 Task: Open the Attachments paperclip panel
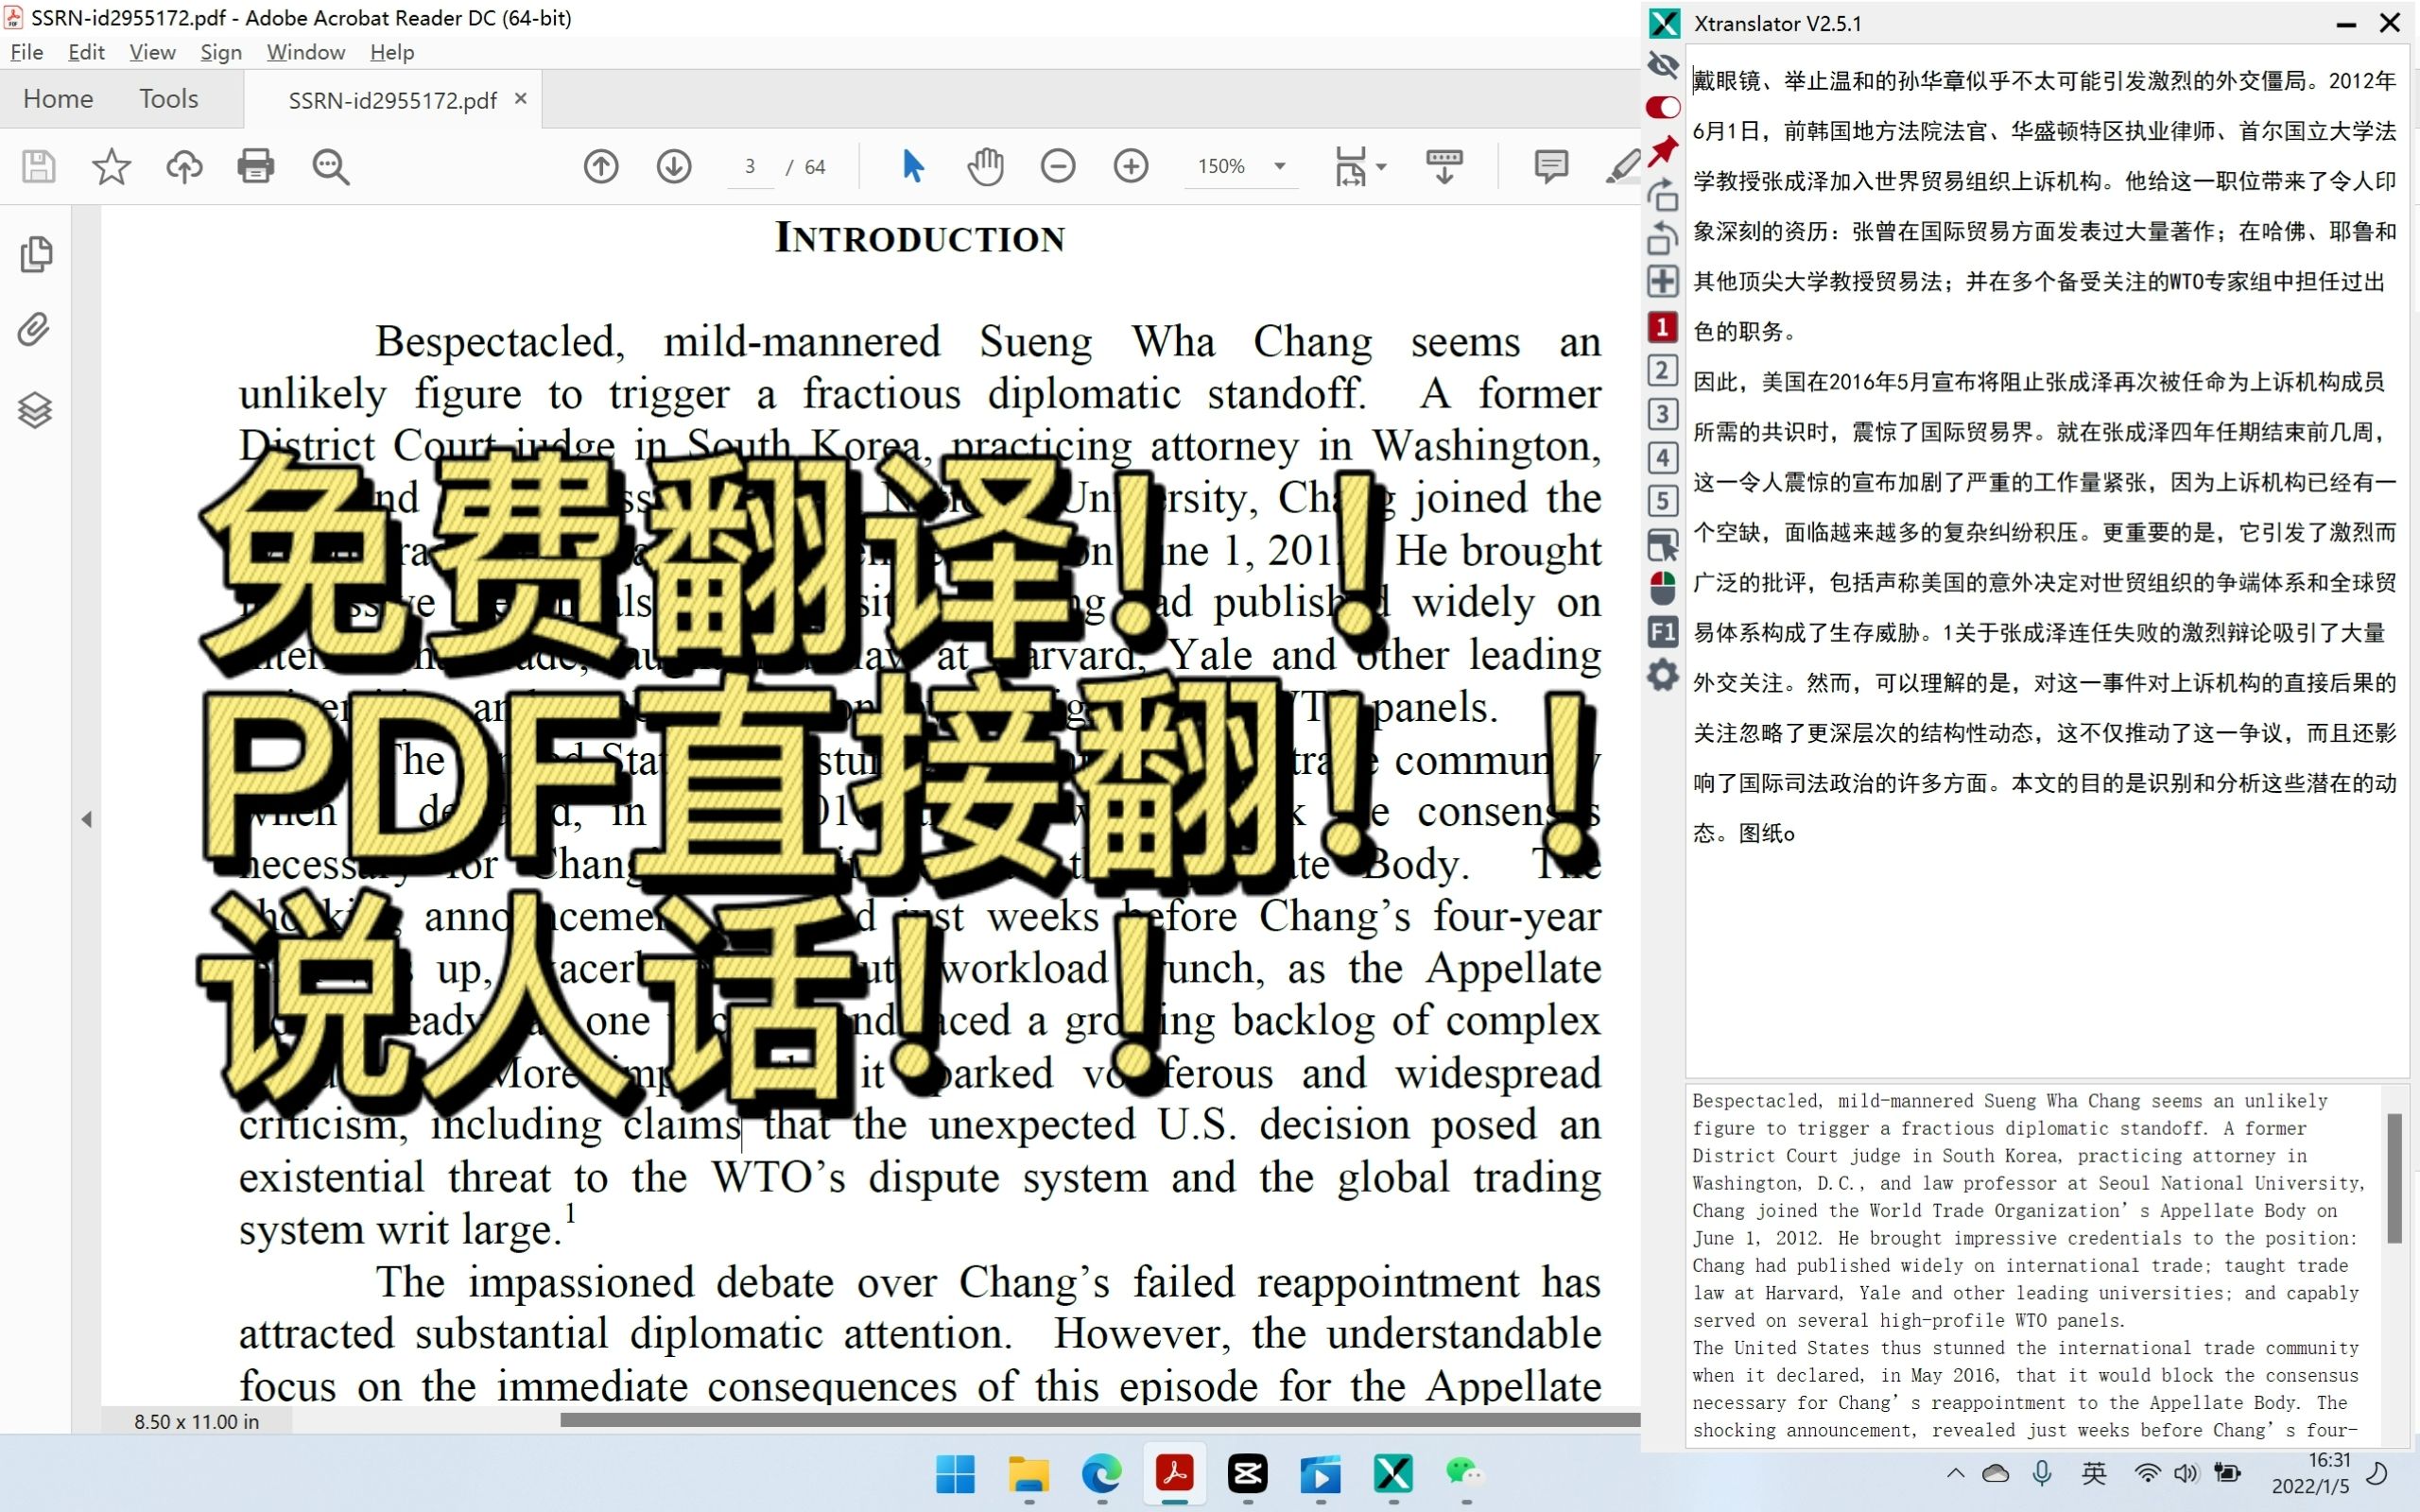[35, 330]
